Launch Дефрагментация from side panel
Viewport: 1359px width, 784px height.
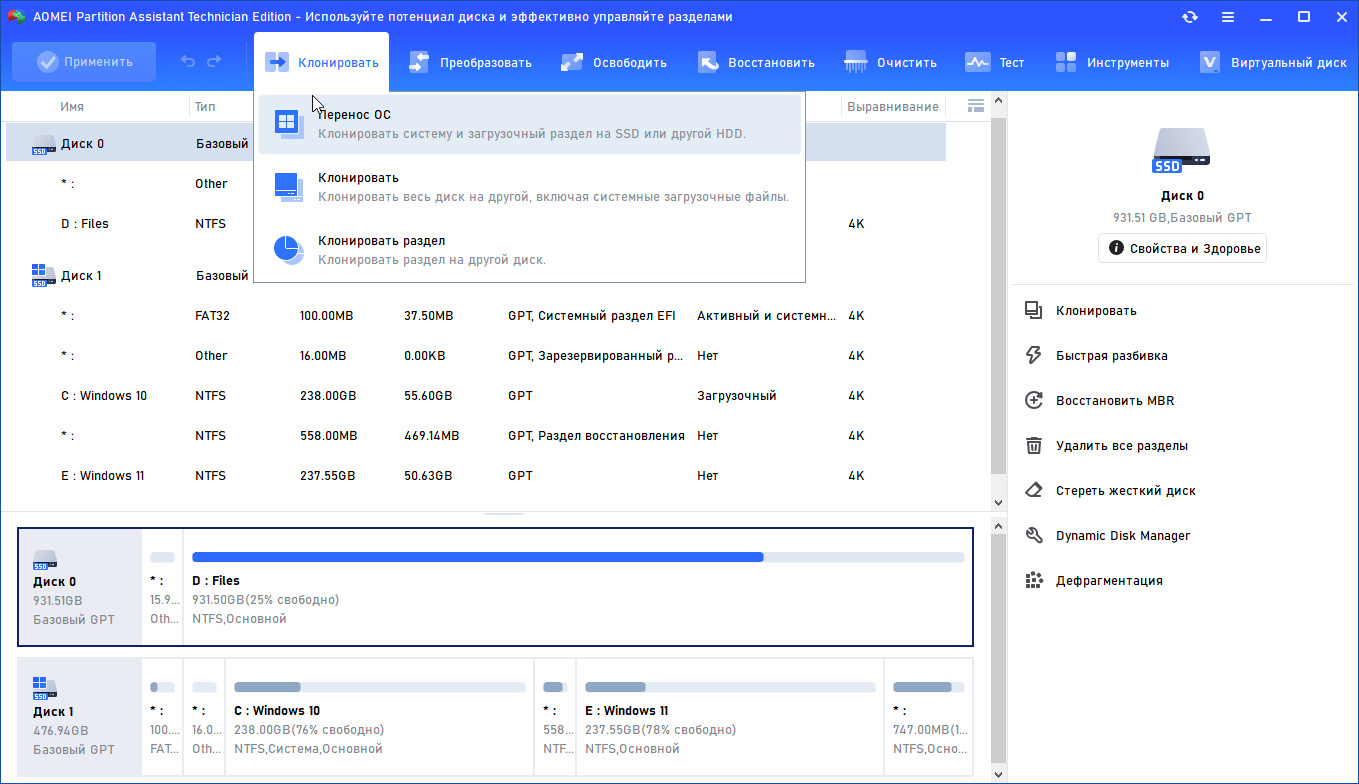(x=1108, y=581)
